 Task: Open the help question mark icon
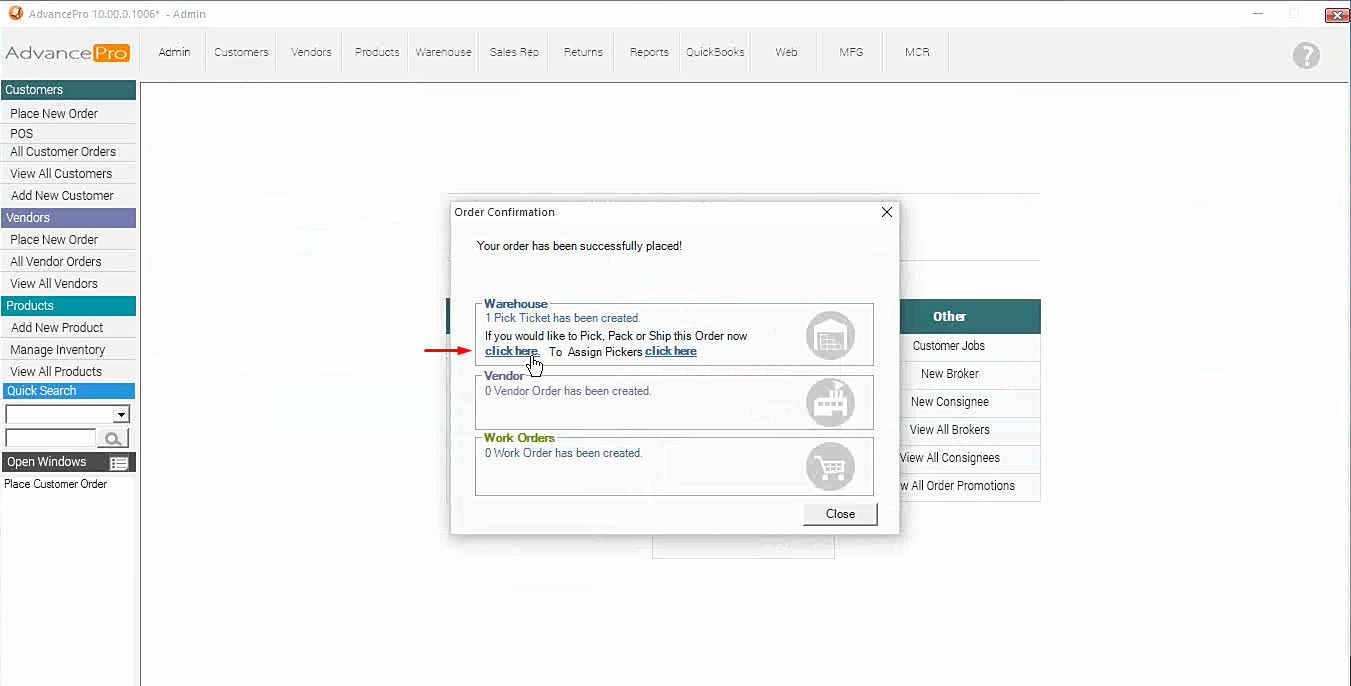point(1306,56)
